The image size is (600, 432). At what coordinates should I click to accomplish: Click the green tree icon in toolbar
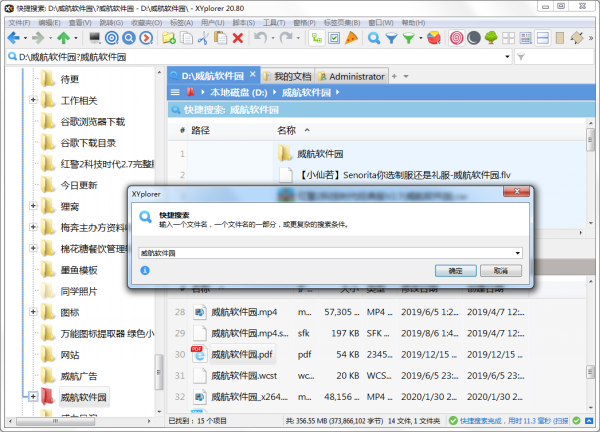click(x=491, y=39)
